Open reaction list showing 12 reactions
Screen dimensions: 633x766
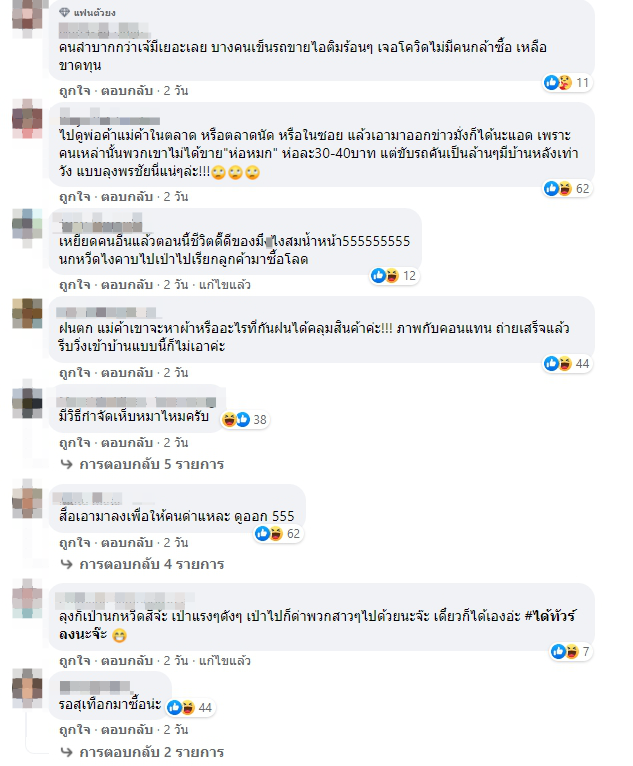pos(394,276)
